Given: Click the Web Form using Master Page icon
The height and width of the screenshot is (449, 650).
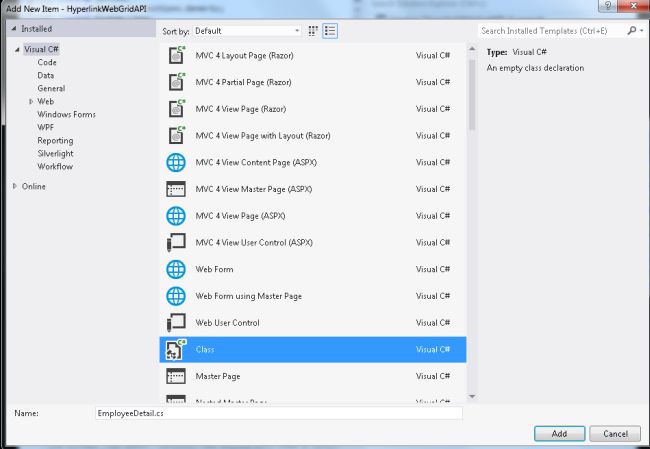Looking at the screenshot, I should [176, 296].
